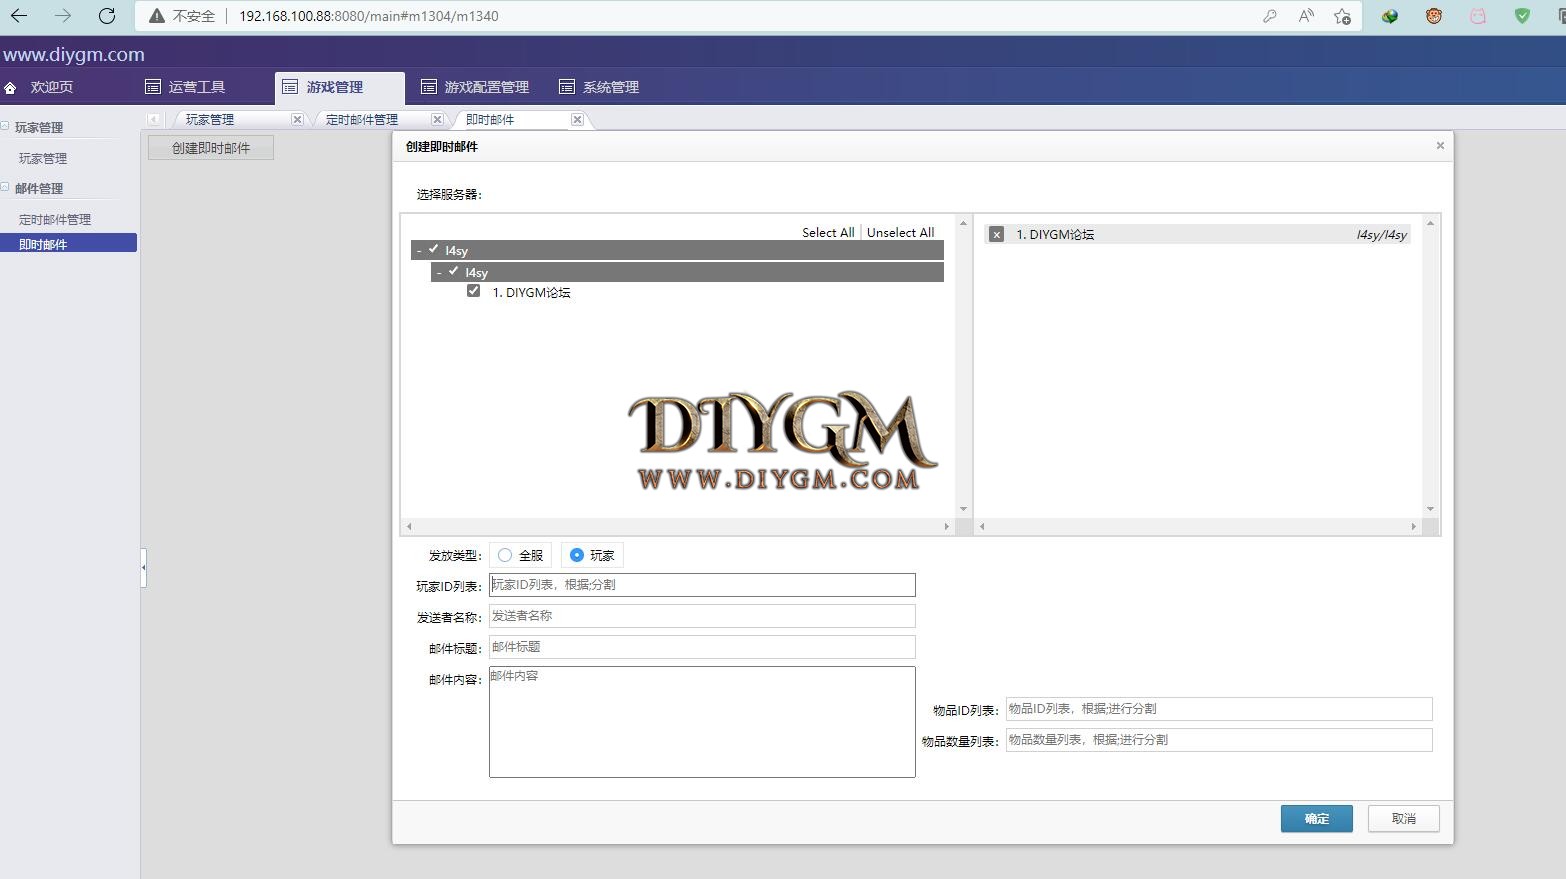The image size is (1566, 879).
Task: Toggle the nested l4sy group checkbox
Action: [454, 271]
